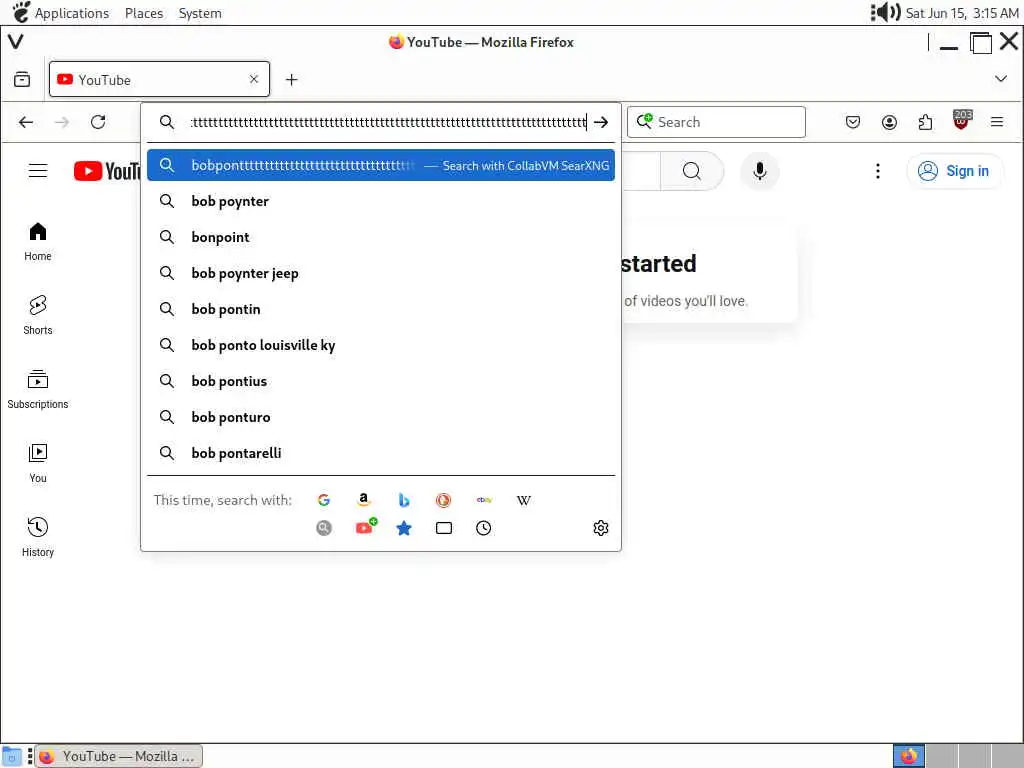Search this time with Wikipedia

coord(524,500)
